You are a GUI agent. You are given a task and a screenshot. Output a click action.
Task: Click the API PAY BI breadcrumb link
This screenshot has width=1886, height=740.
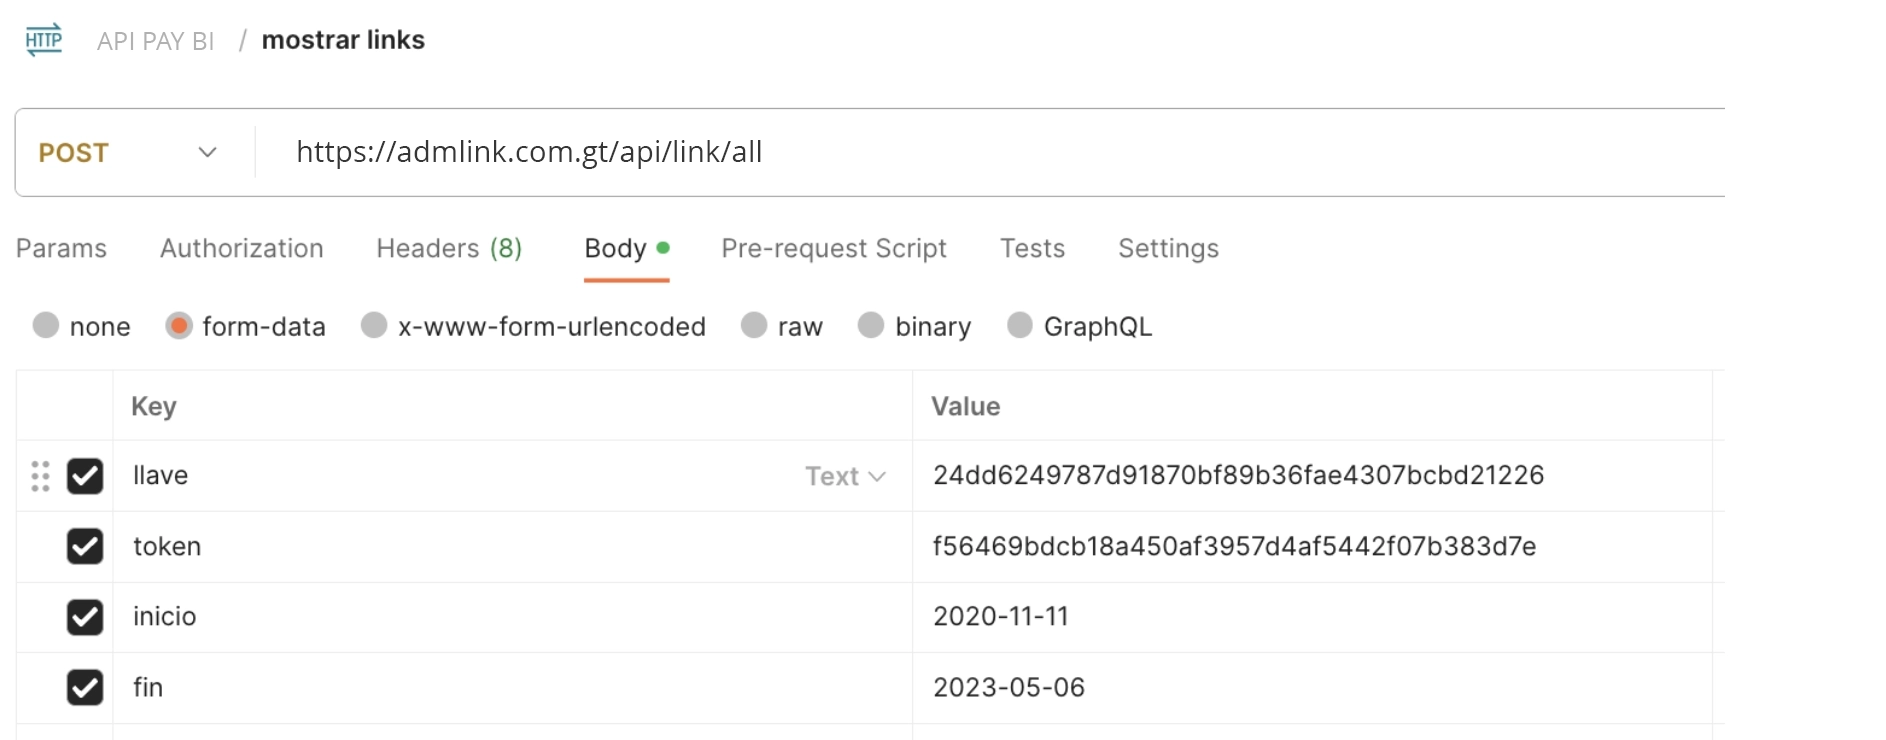click(156, 41)
